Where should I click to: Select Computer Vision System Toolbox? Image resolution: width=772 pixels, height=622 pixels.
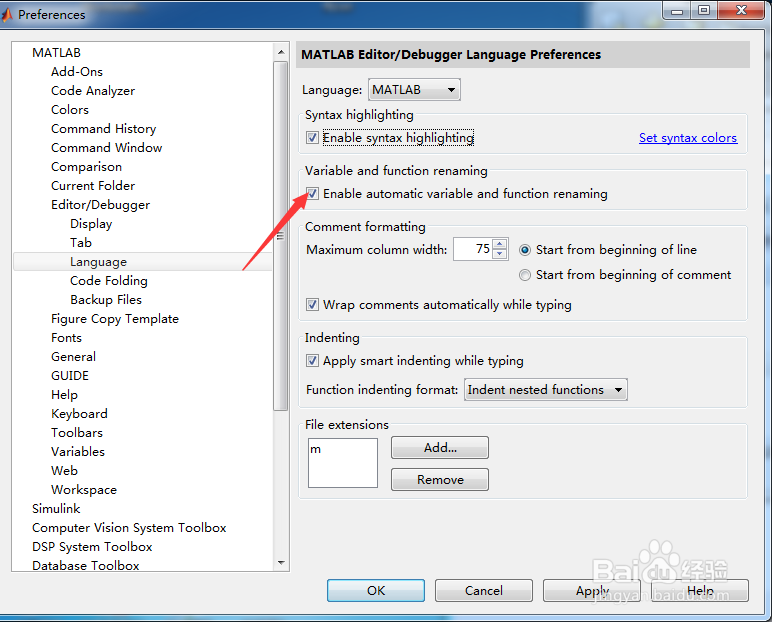(129, 527)
